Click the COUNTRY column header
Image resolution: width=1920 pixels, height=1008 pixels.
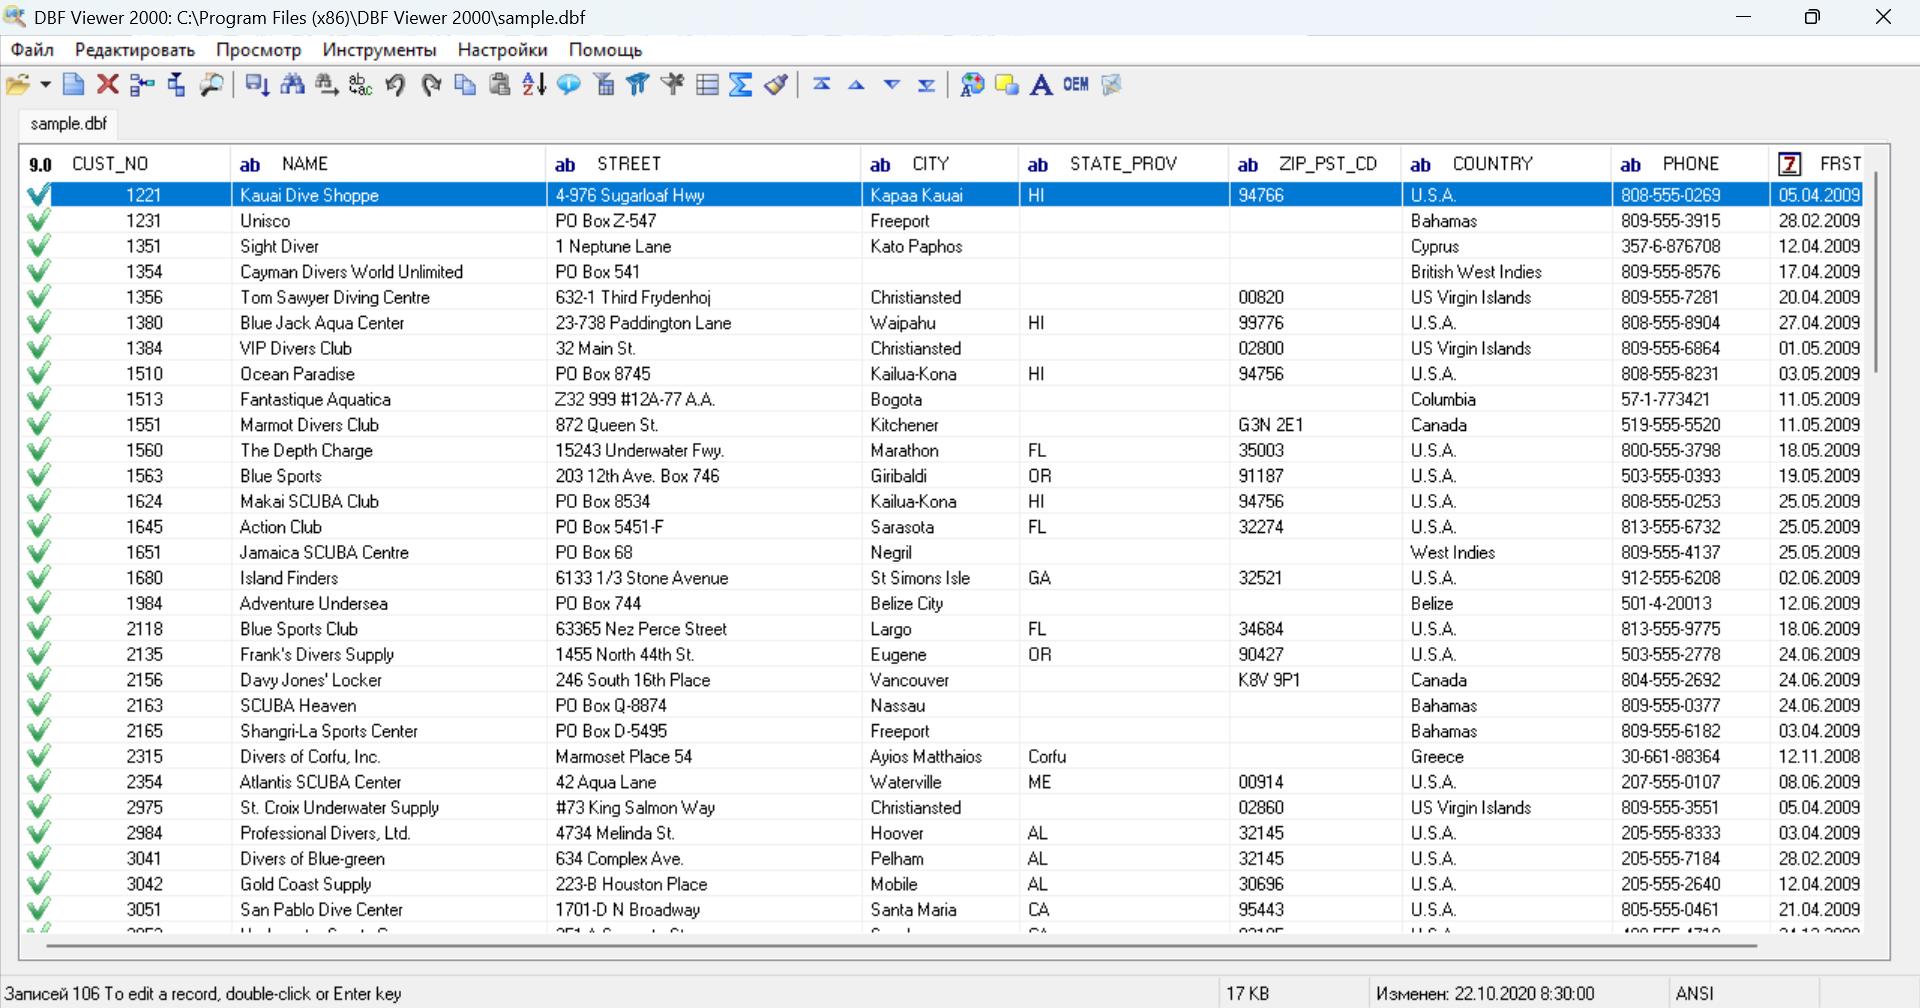tap(1491, 164)
